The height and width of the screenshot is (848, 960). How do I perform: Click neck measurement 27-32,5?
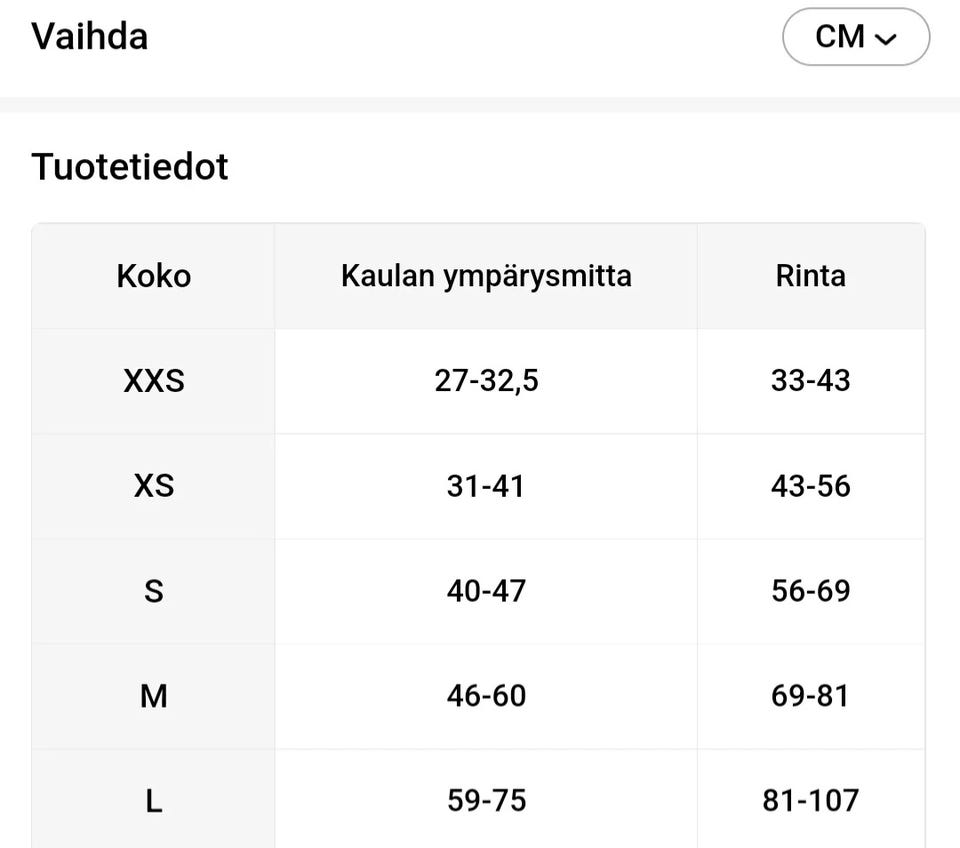pos(486,381)
